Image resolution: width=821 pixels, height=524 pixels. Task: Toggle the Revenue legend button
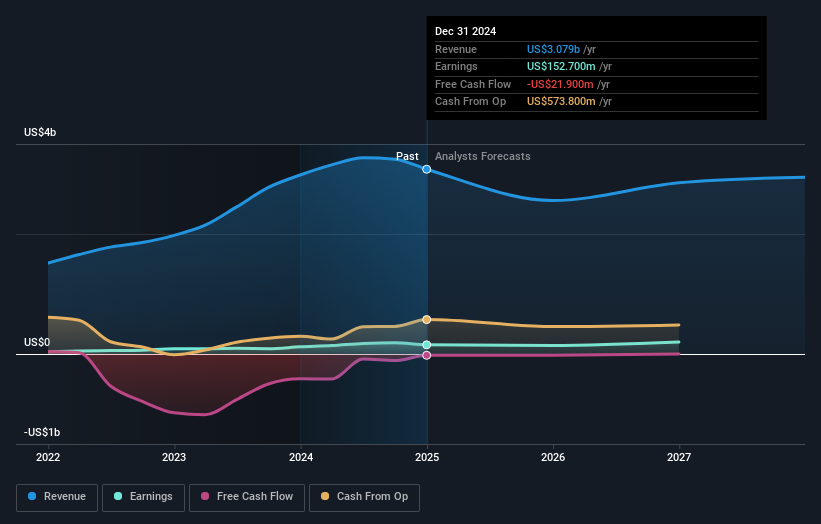[57, 497]
